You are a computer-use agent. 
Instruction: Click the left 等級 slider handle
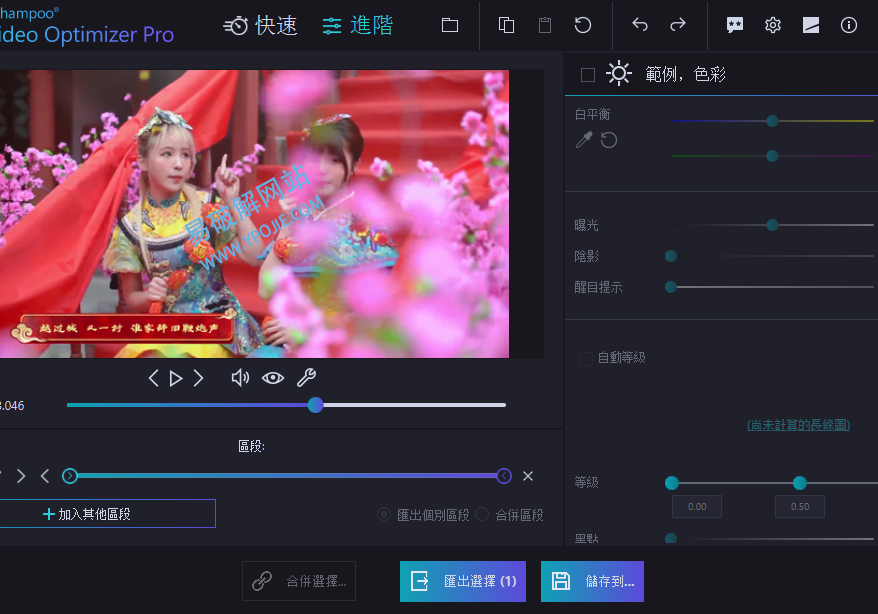pyautogui.click(x=672, y=483)
